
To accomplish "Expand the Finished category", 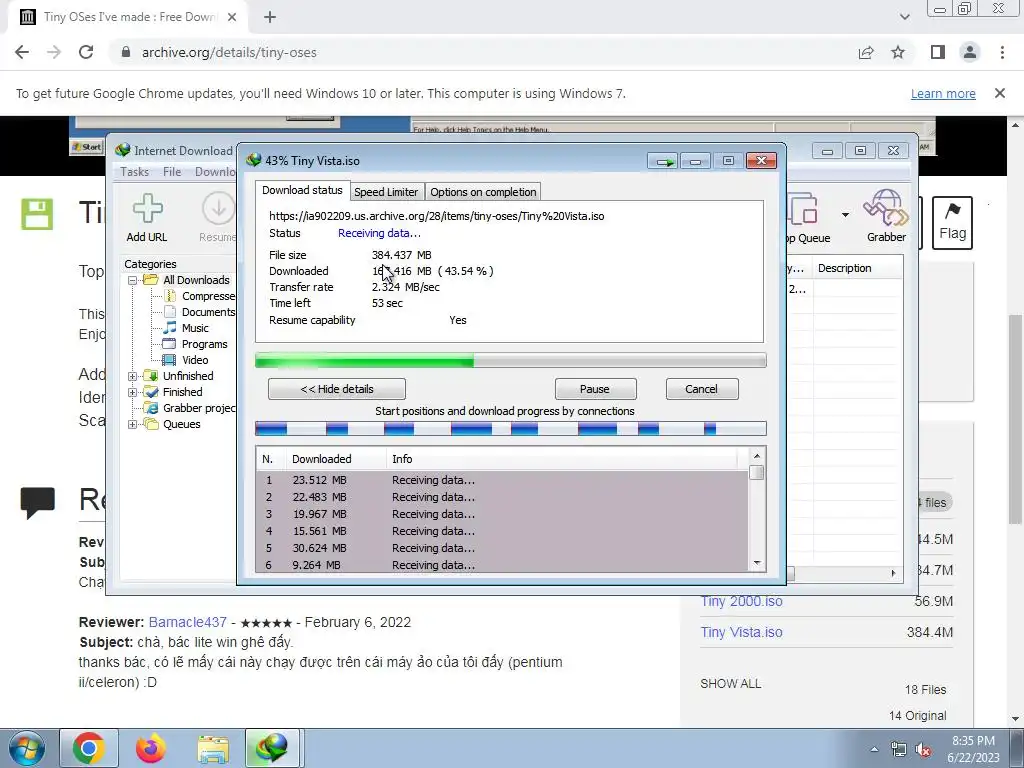I will [133, 392].
